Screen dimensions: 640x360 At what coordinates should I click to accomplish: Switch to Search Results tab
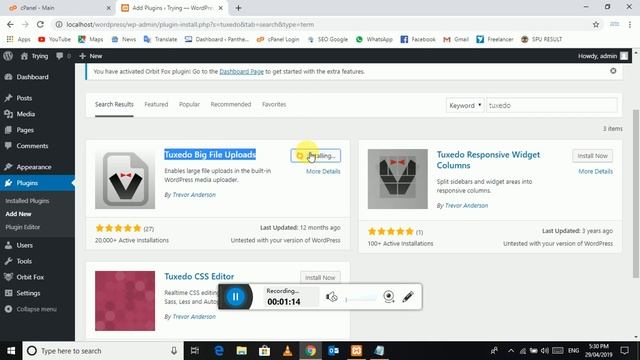[x=114, y=104]
